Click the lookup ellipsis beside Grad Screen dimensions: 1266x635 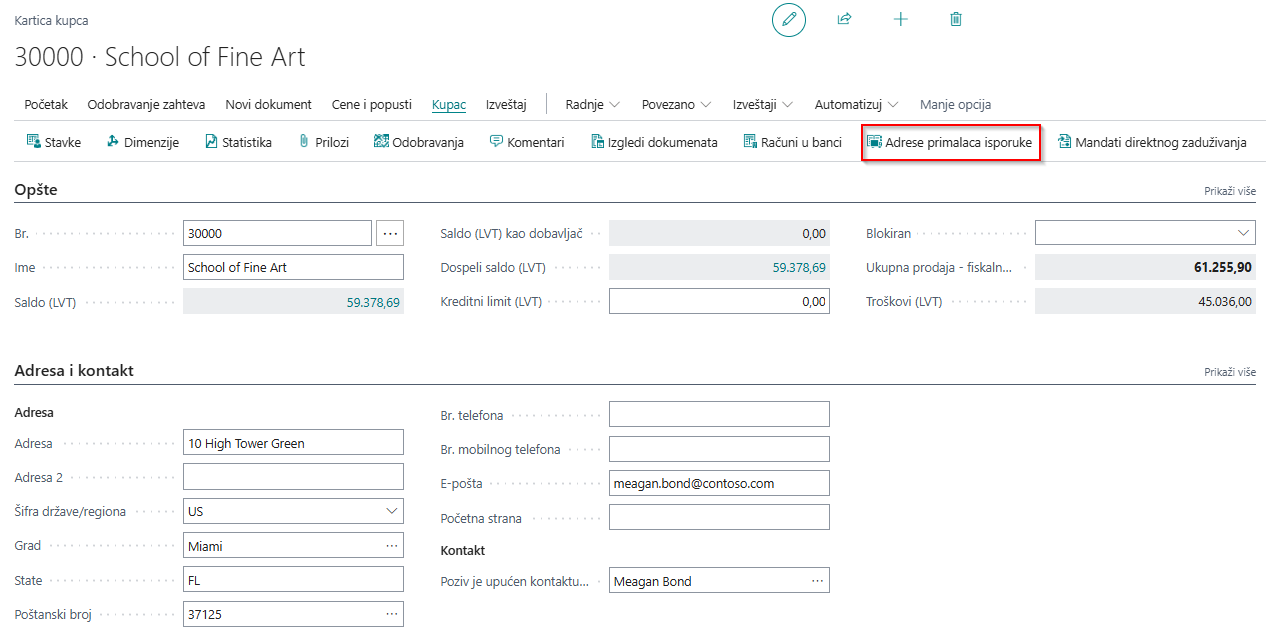click(x=392, y=546)
